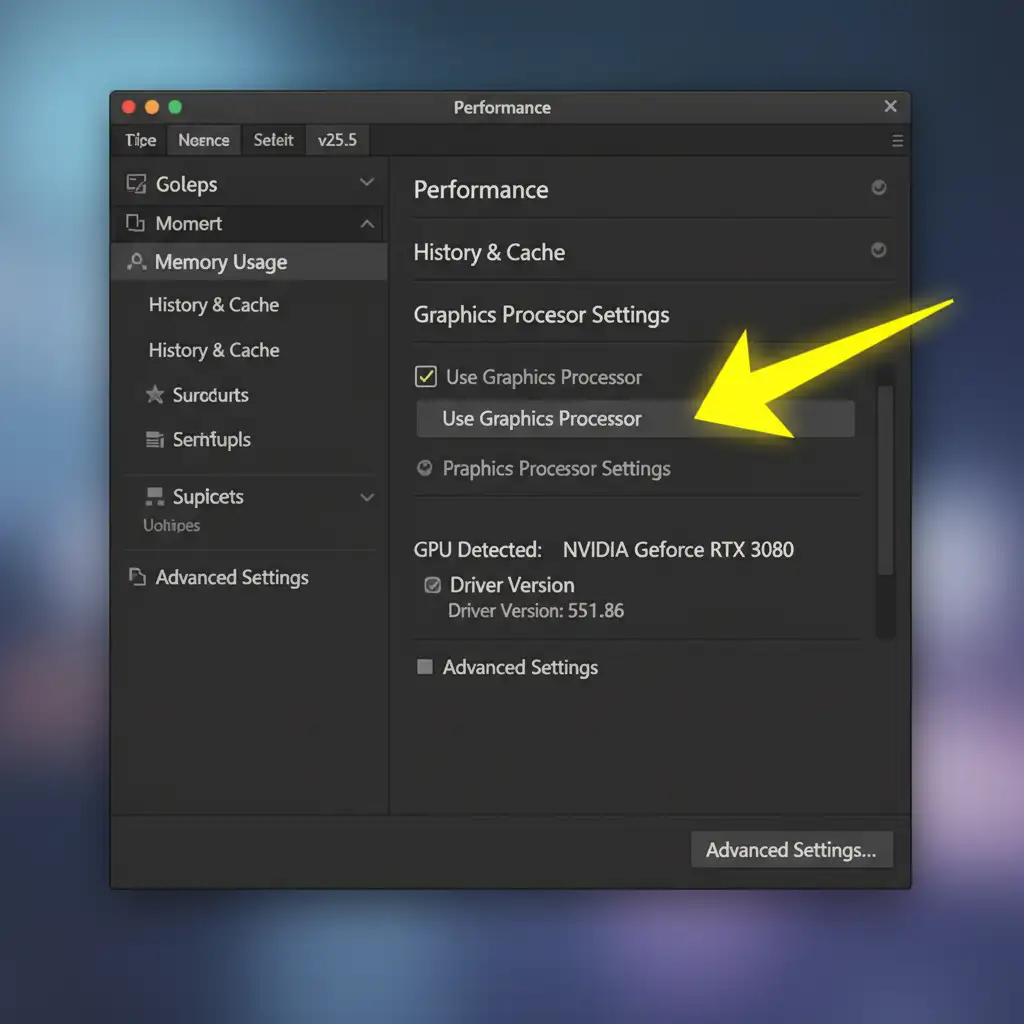
Task: Click the Momert sidebar icon
Action: click(135, 224)
